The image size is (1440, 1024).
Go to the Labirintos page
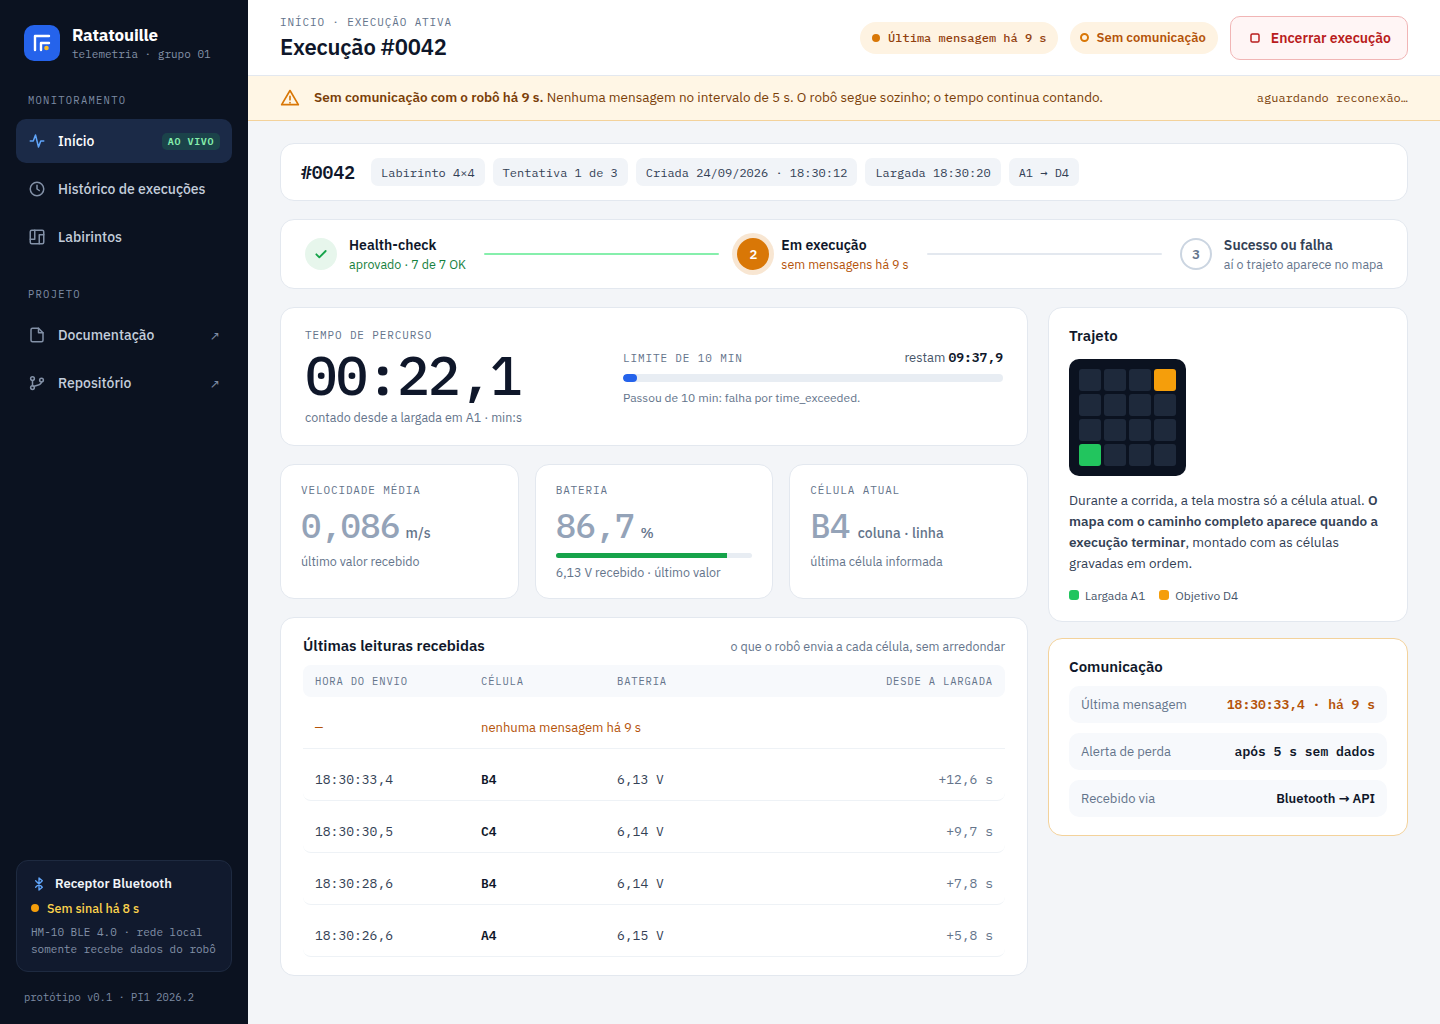click(124, 237)
